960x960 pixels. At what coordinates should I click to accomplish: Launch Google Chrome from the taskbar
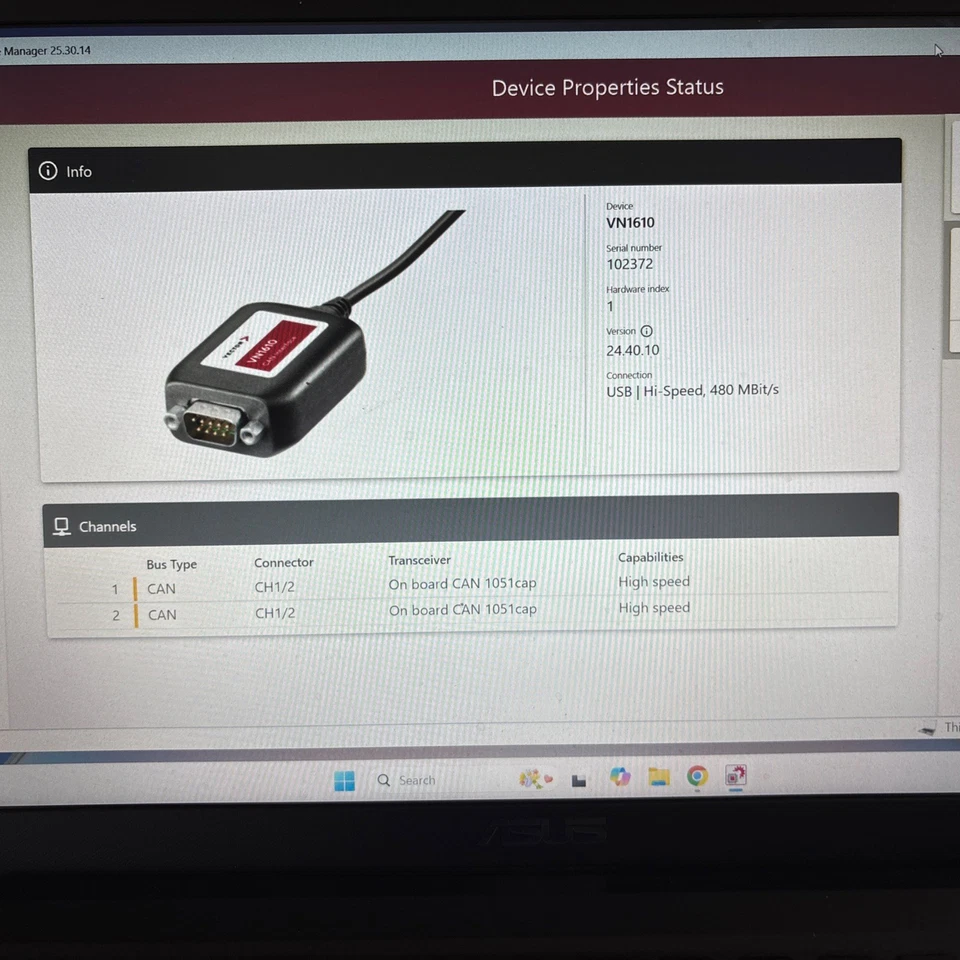pos(697,778)
